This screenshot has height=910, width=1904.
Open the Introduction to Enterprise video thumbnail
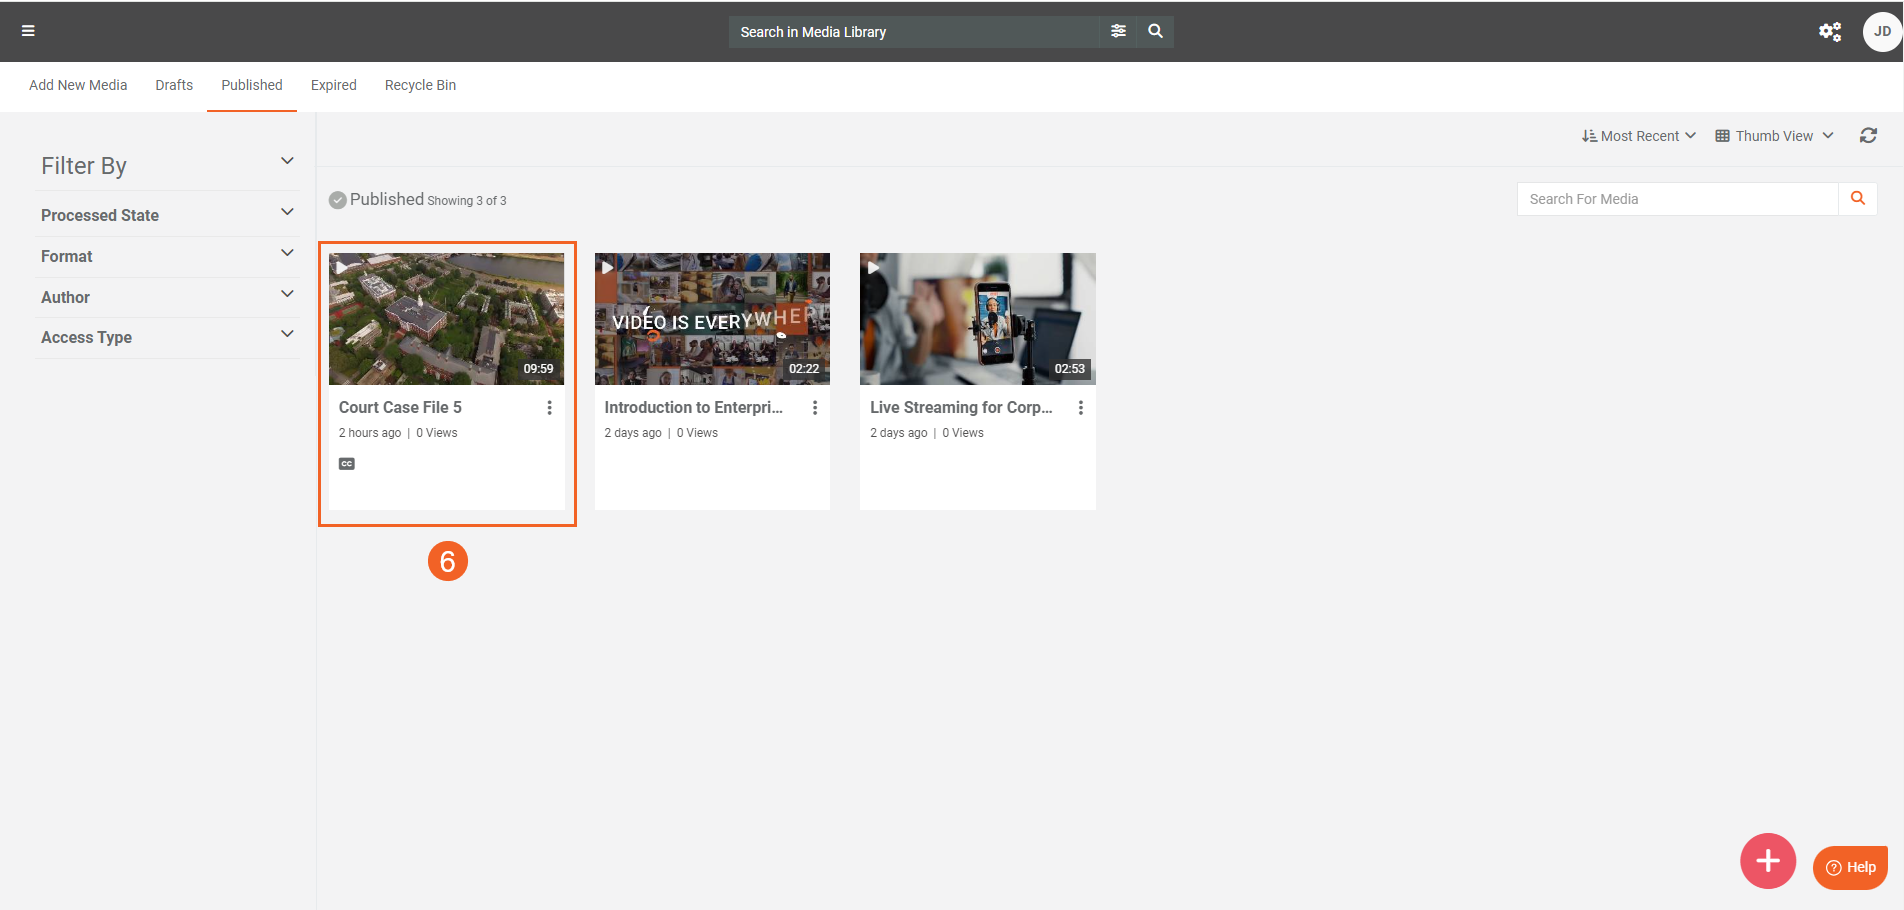[712, 319]
